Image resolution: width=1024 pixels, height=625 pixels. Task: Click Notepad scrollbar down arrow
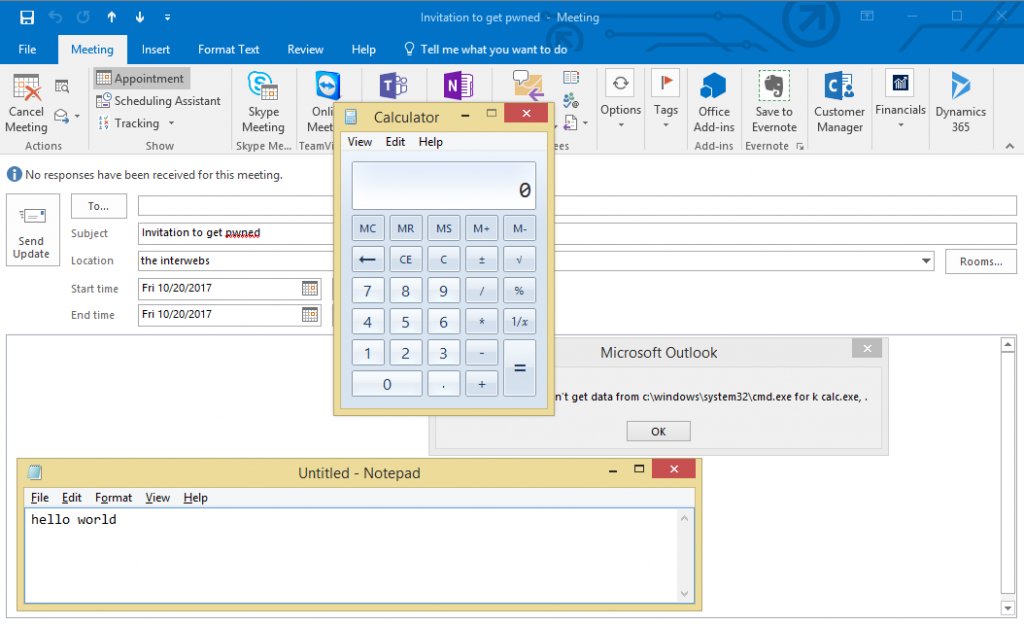tap(684, 594)
